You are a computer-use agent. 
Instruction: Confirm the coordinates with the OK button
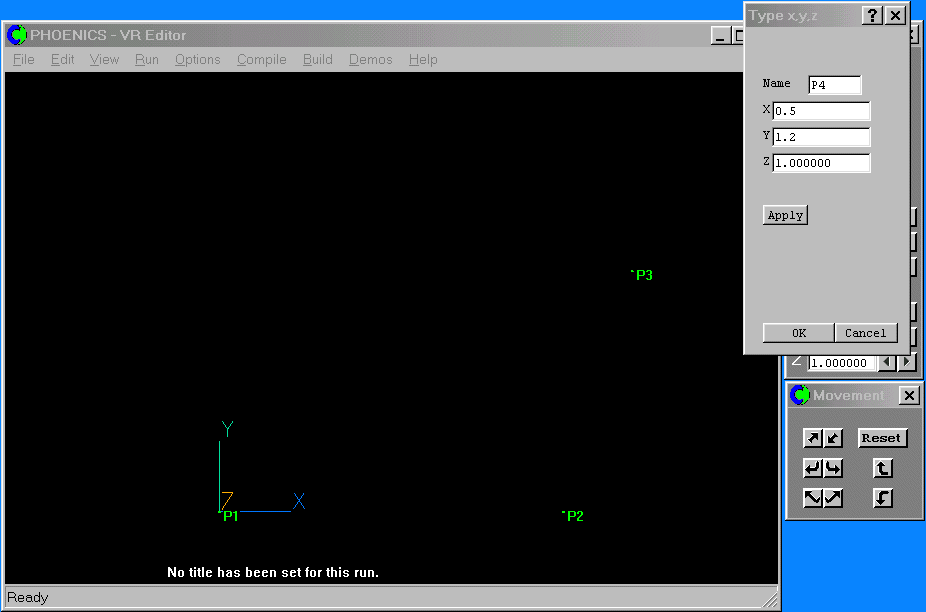798,333
